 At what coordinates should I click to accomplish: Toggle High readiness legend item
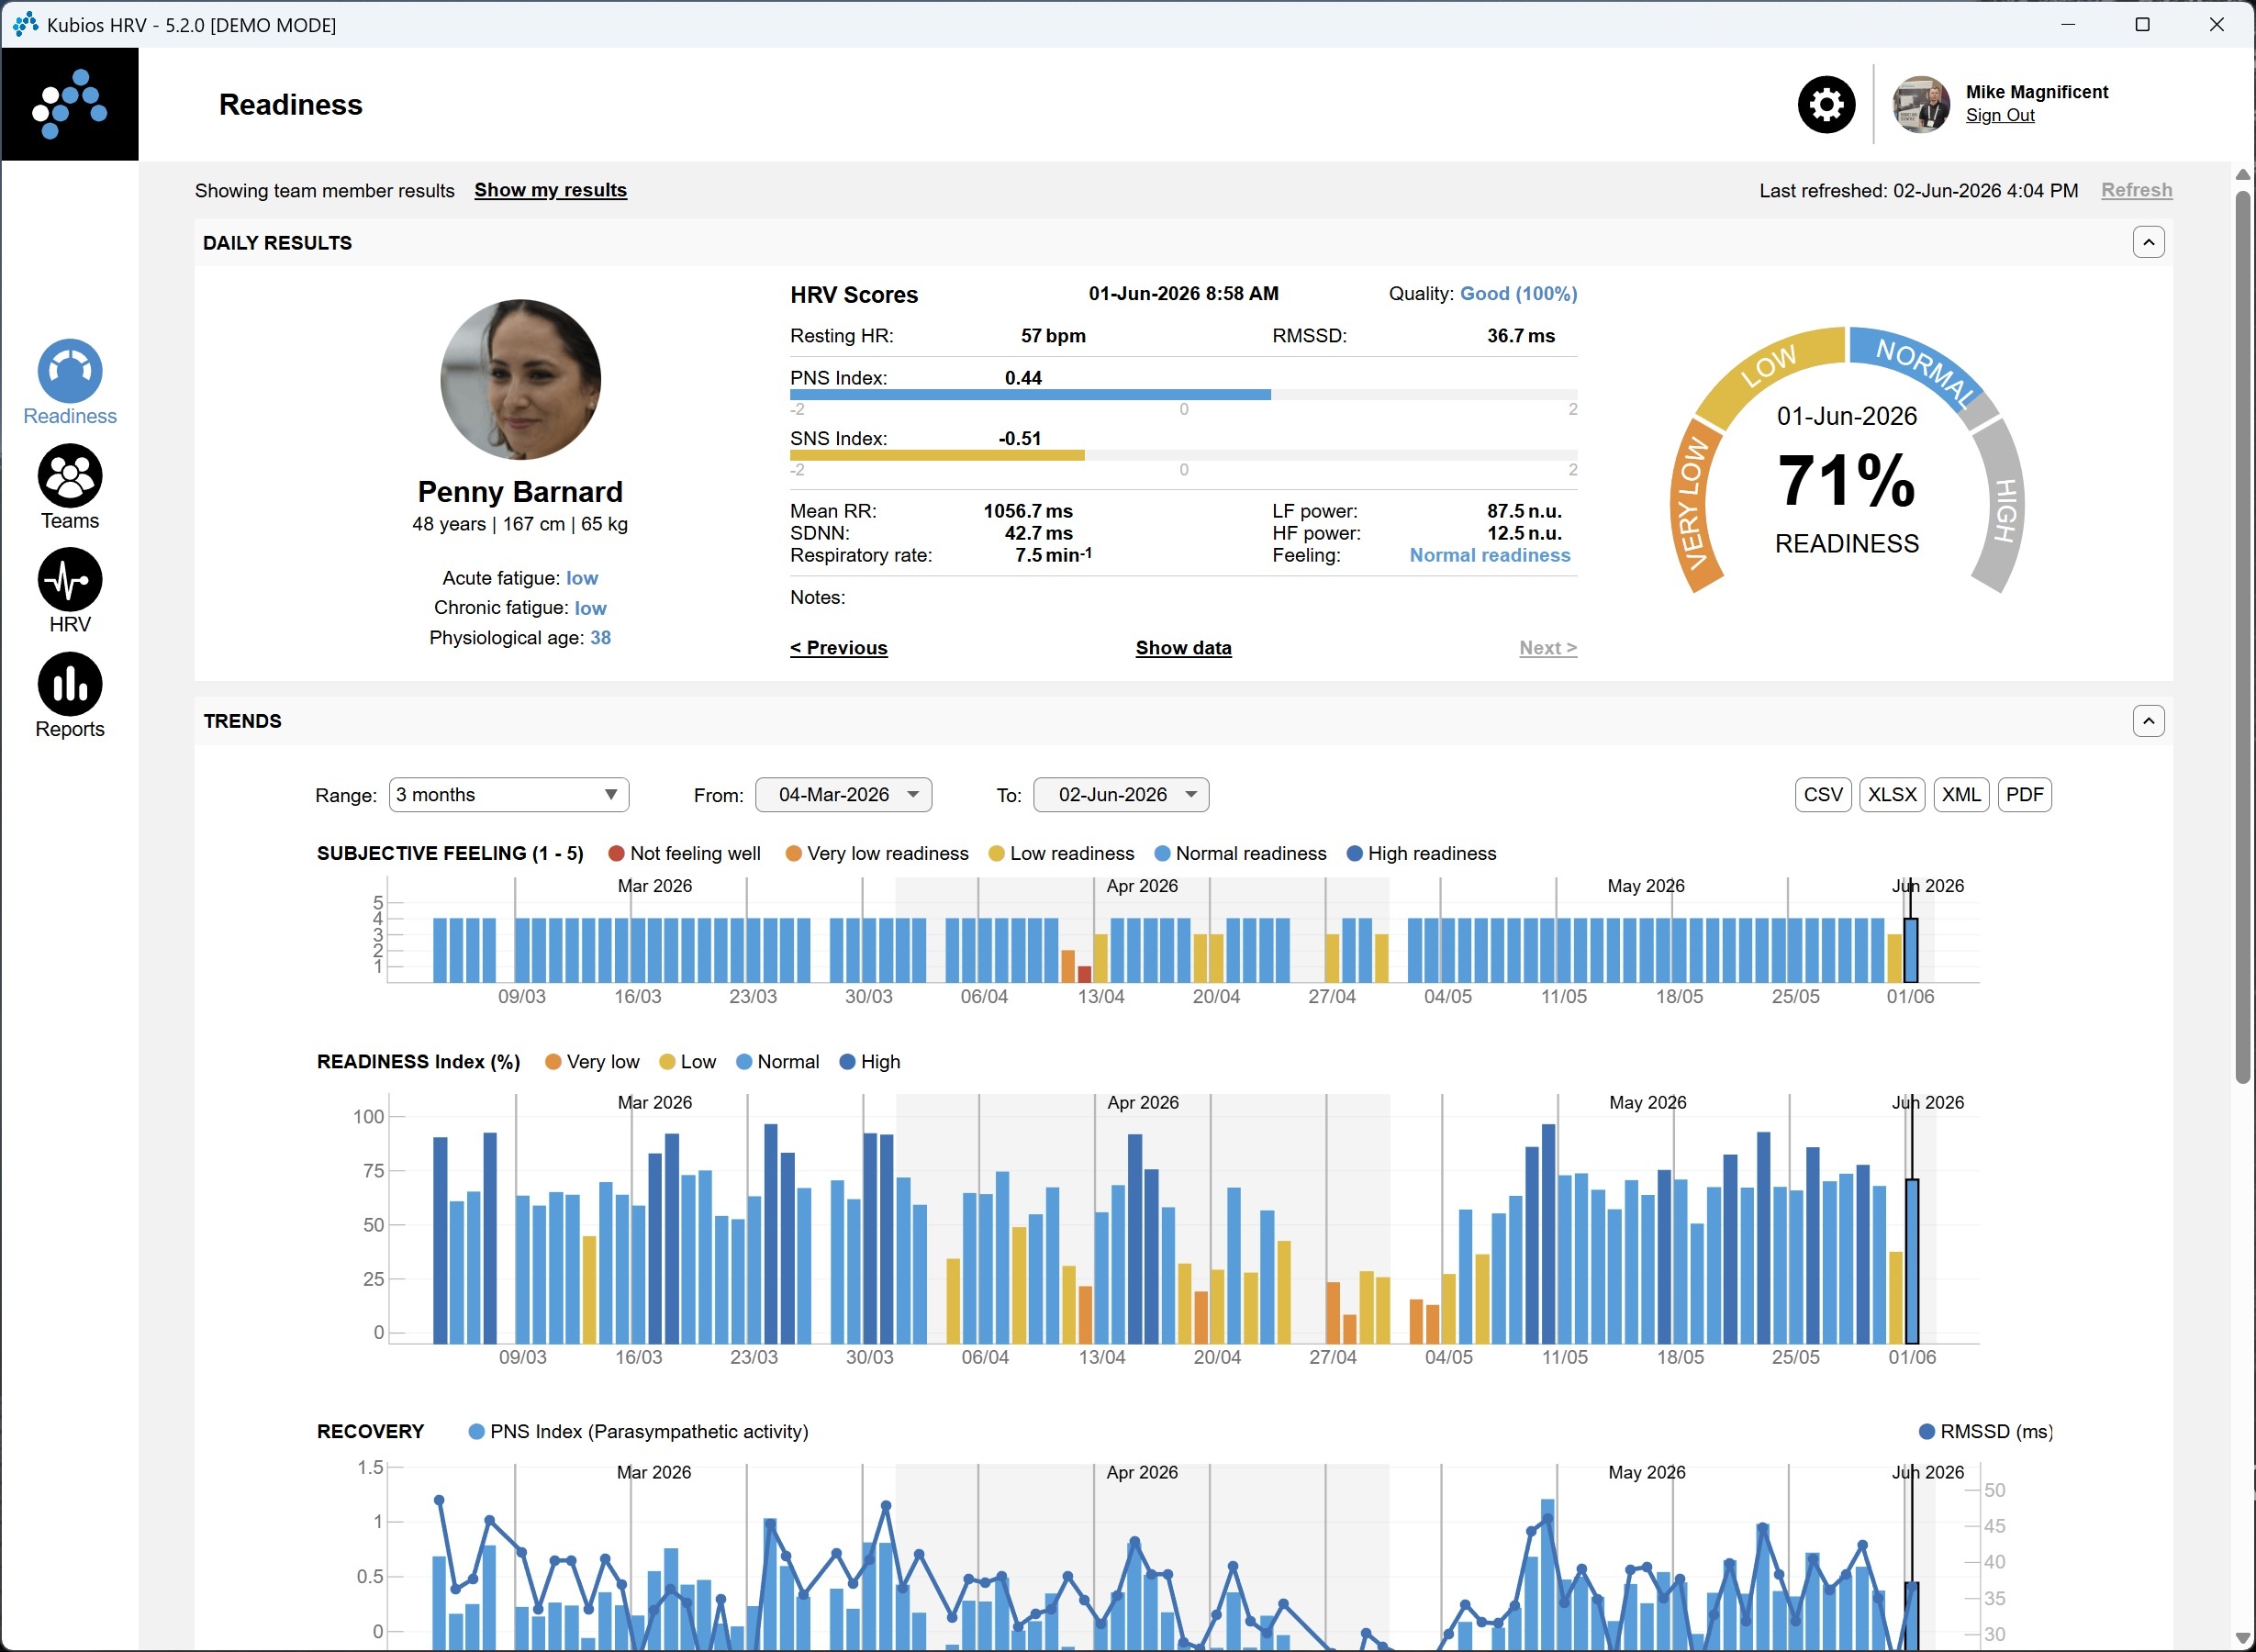[1421, 853]
